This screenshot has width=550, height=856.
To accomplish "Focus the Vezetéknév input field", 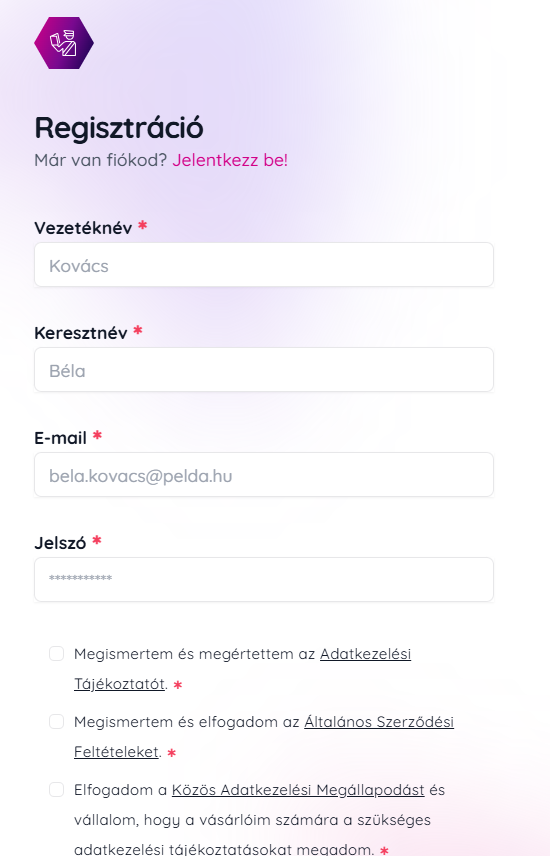I will (x=264, y=265).
